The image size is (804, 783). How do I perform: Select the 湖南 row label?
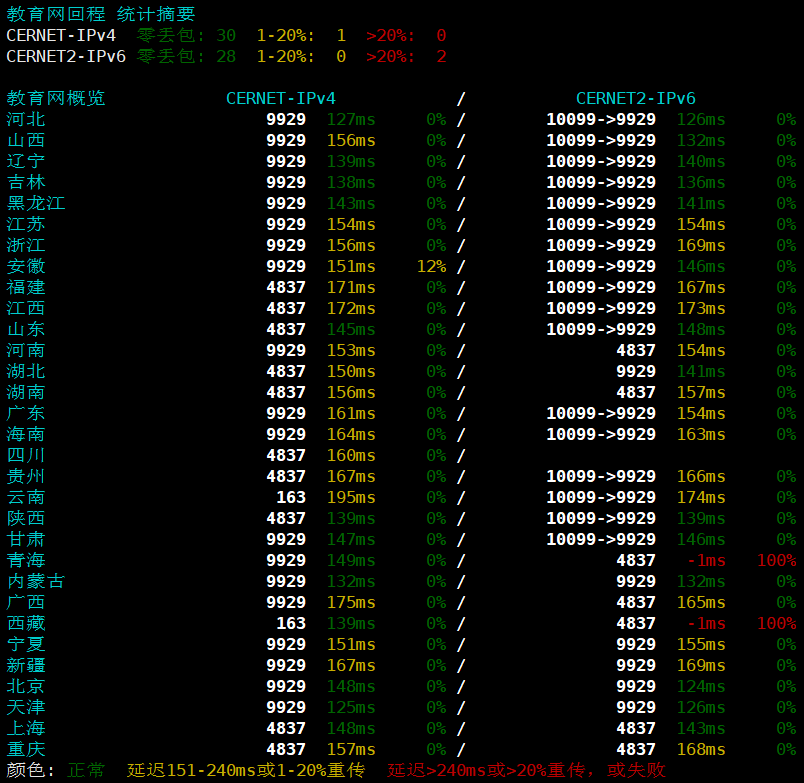pos(26,392)
